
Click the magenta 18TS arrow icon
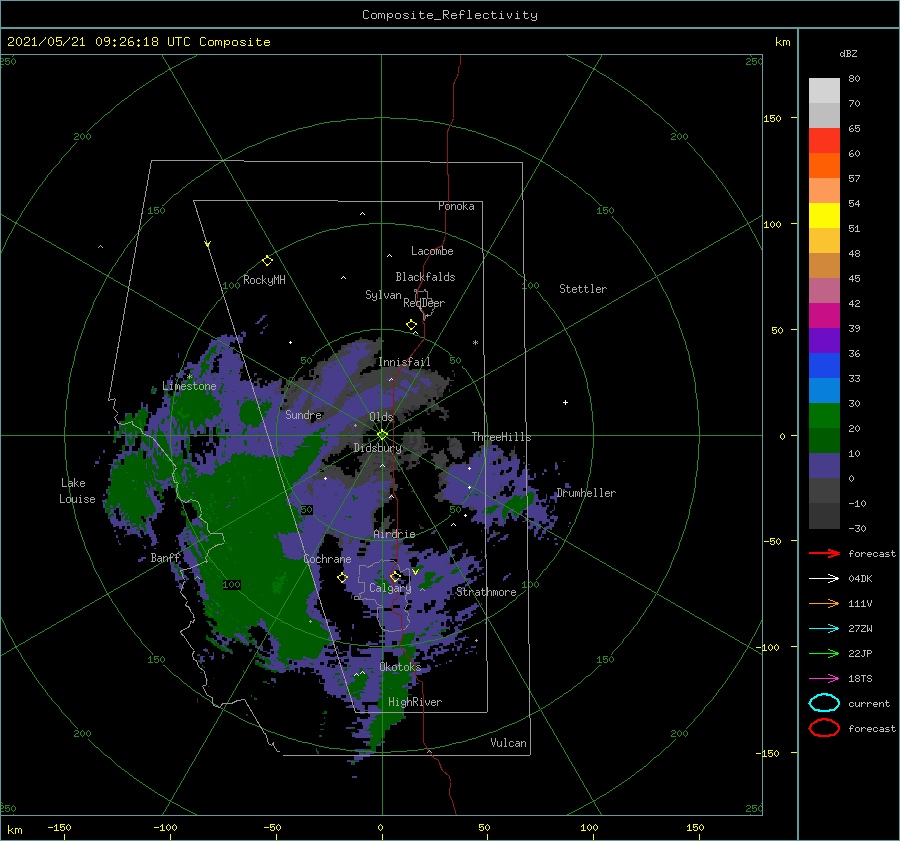tap(824, 679)
